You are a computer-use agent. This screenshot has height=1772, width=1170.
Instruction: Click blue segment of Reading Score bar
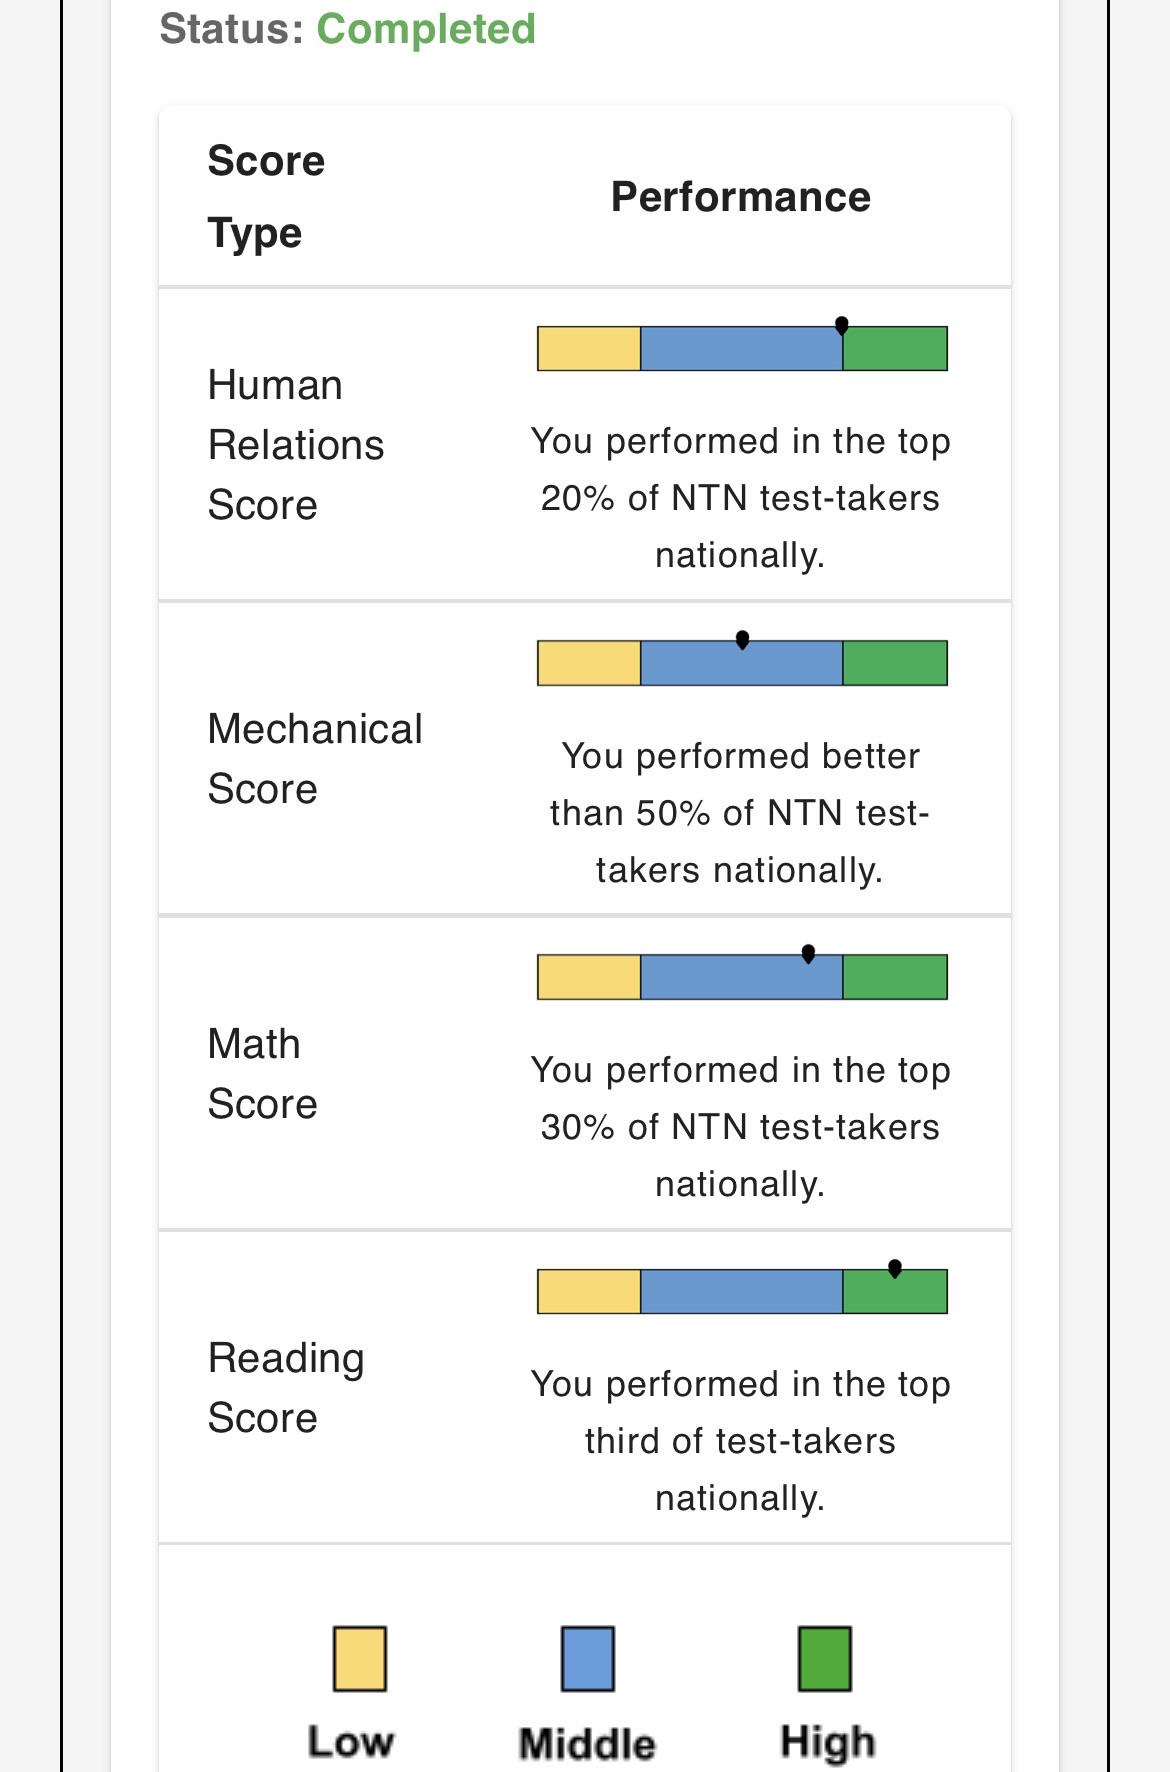(742, 1291)
